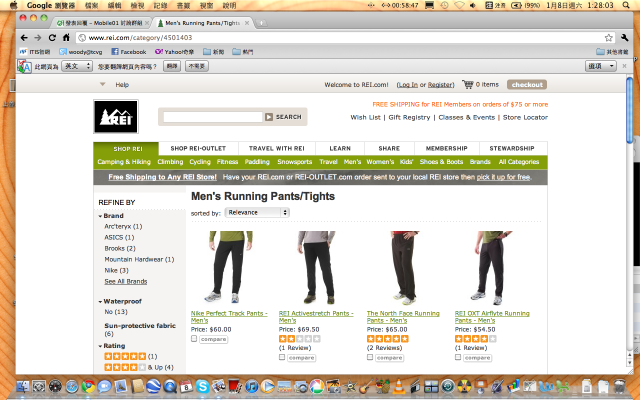The image size is (640, 400).
Task: Open the TRAVEL WITH REI tab
Action: pyautogui.click(x=277, y=149)
